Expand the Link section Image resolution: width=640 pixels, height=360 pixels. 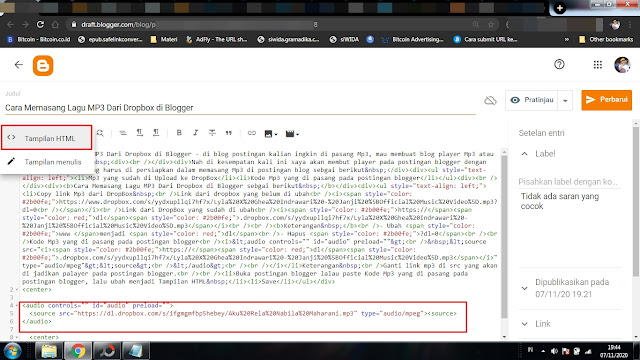[524, 324]
